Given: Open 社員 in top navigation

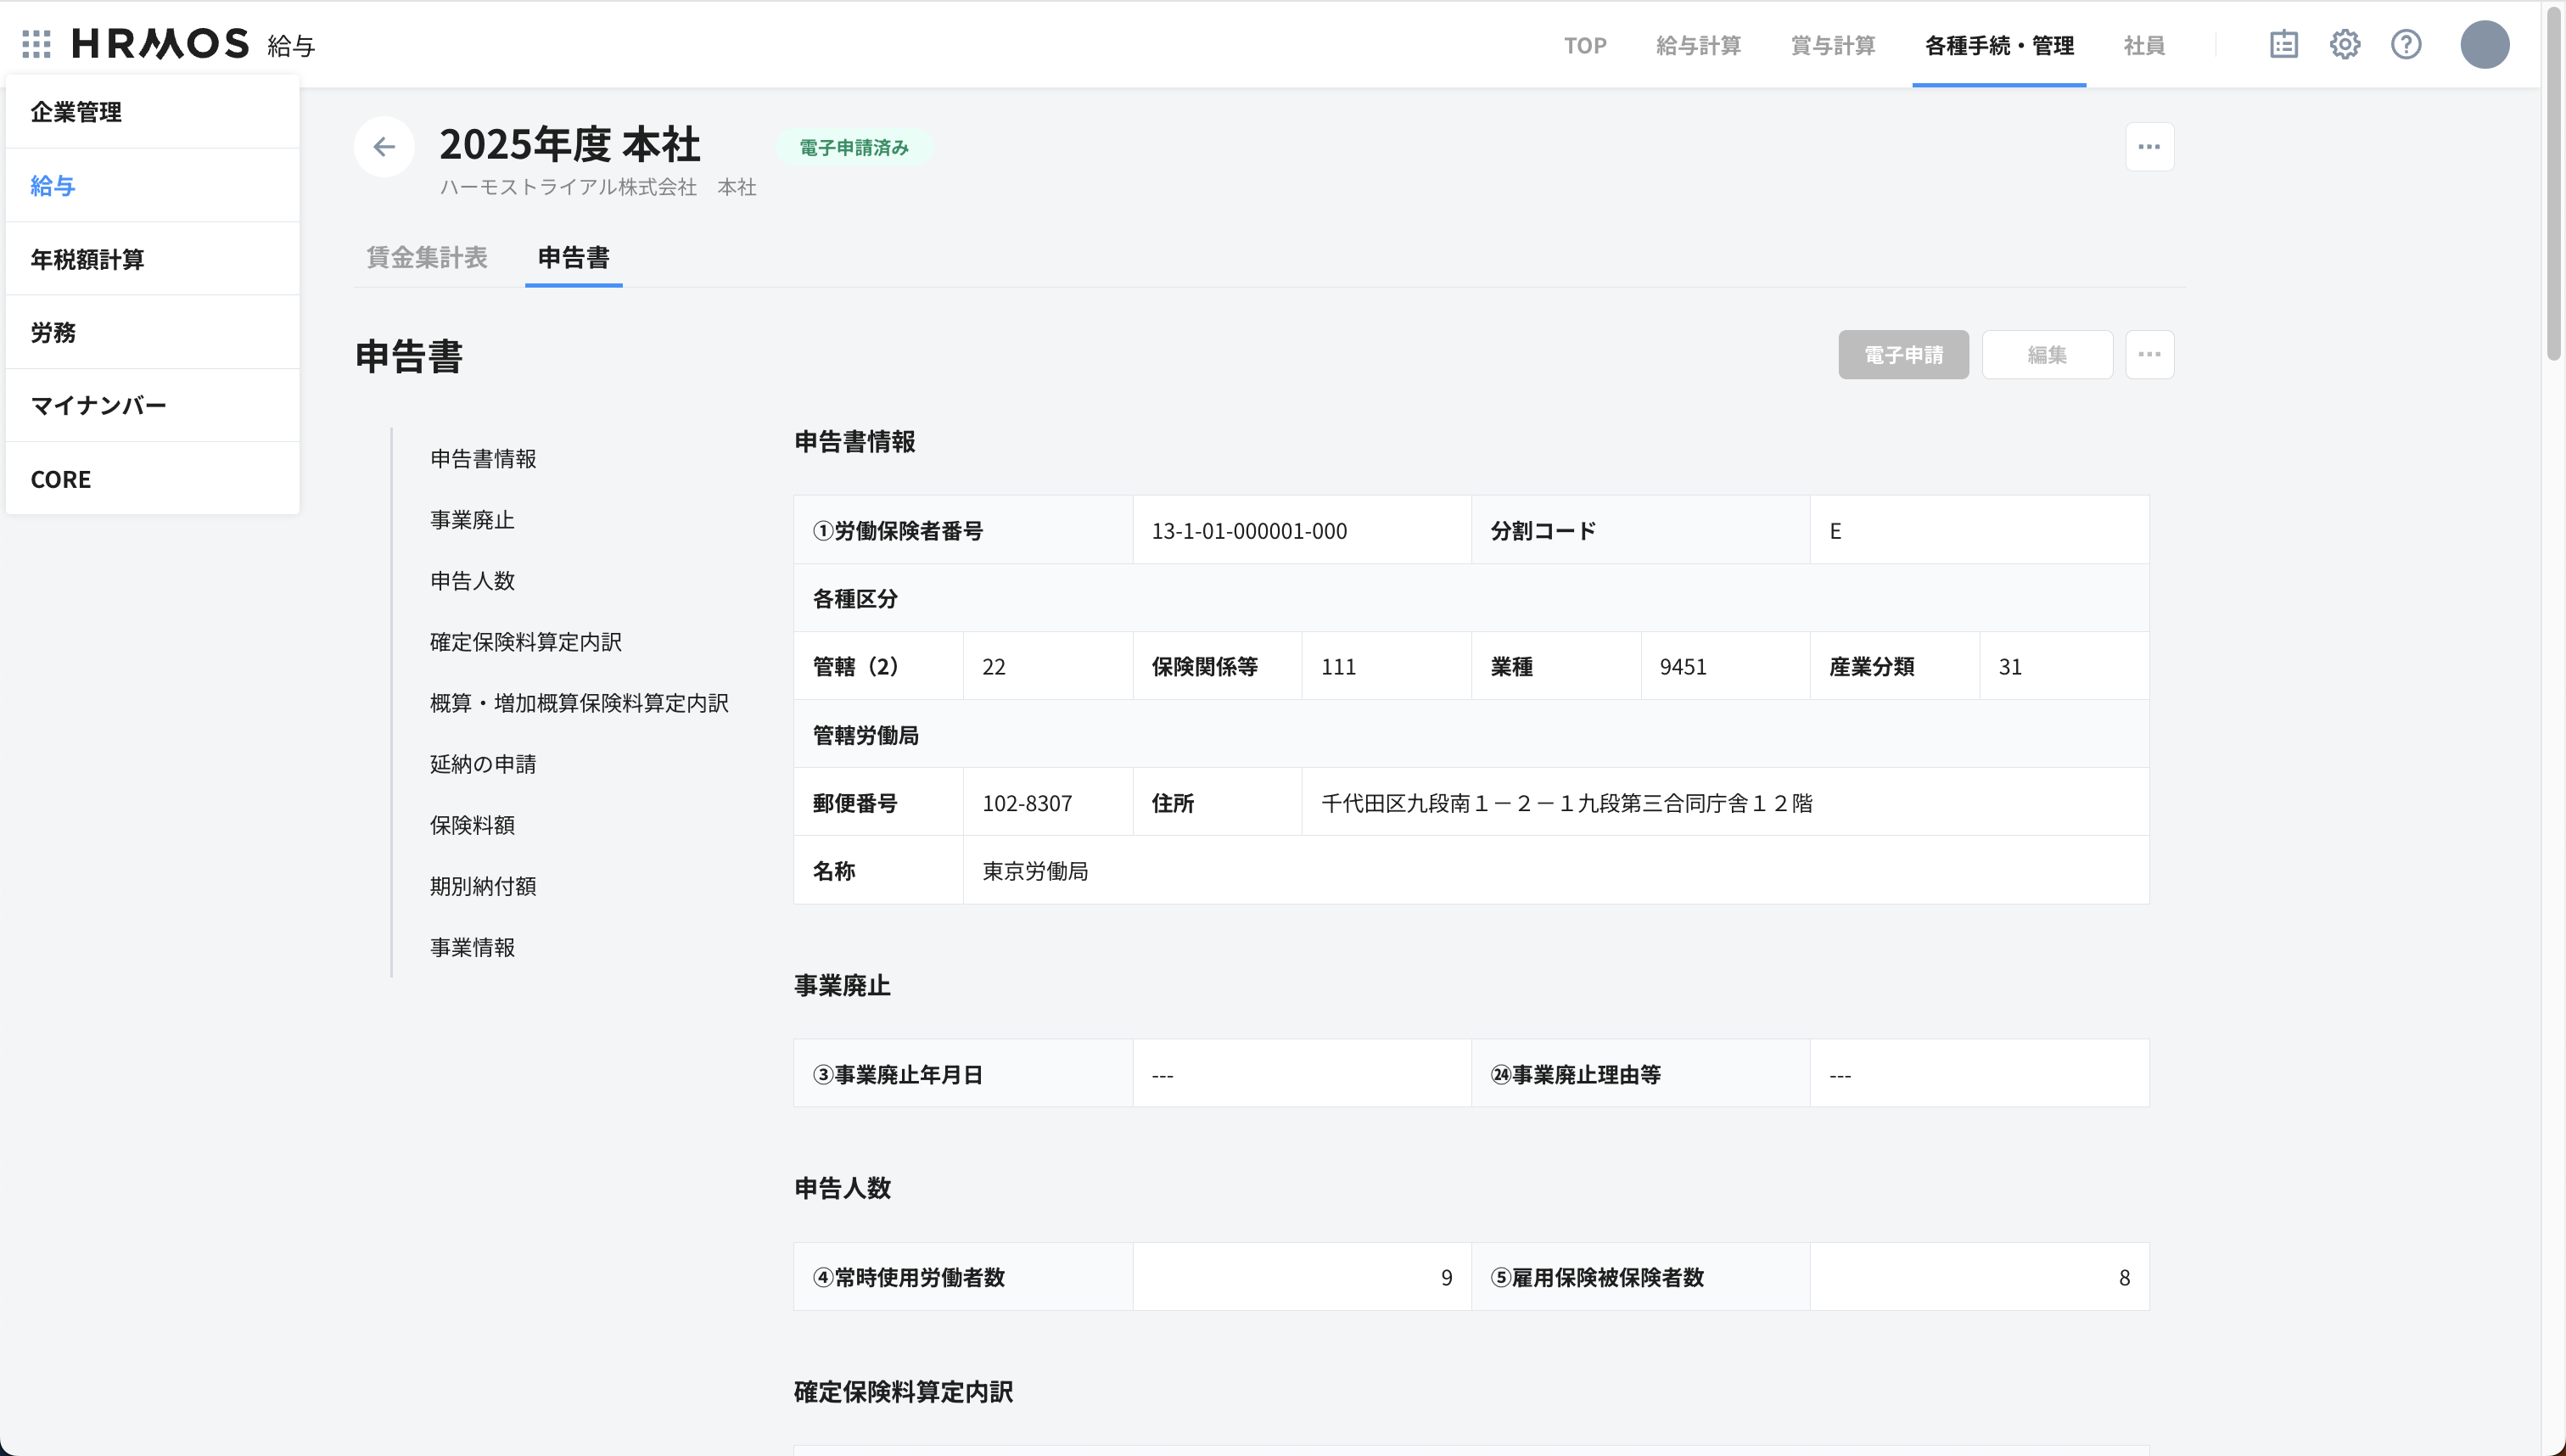Looking at the screenshot, I should 2144,45.
